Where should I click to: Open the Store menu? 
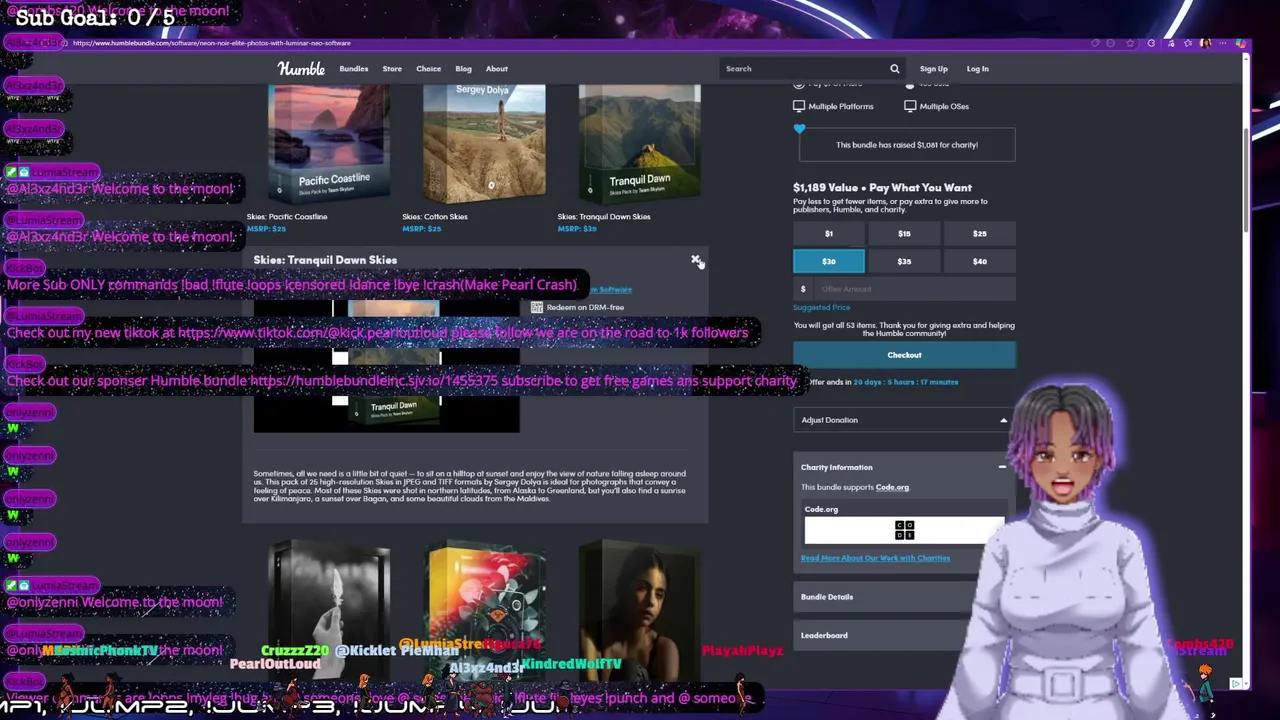tap(392, 69)
